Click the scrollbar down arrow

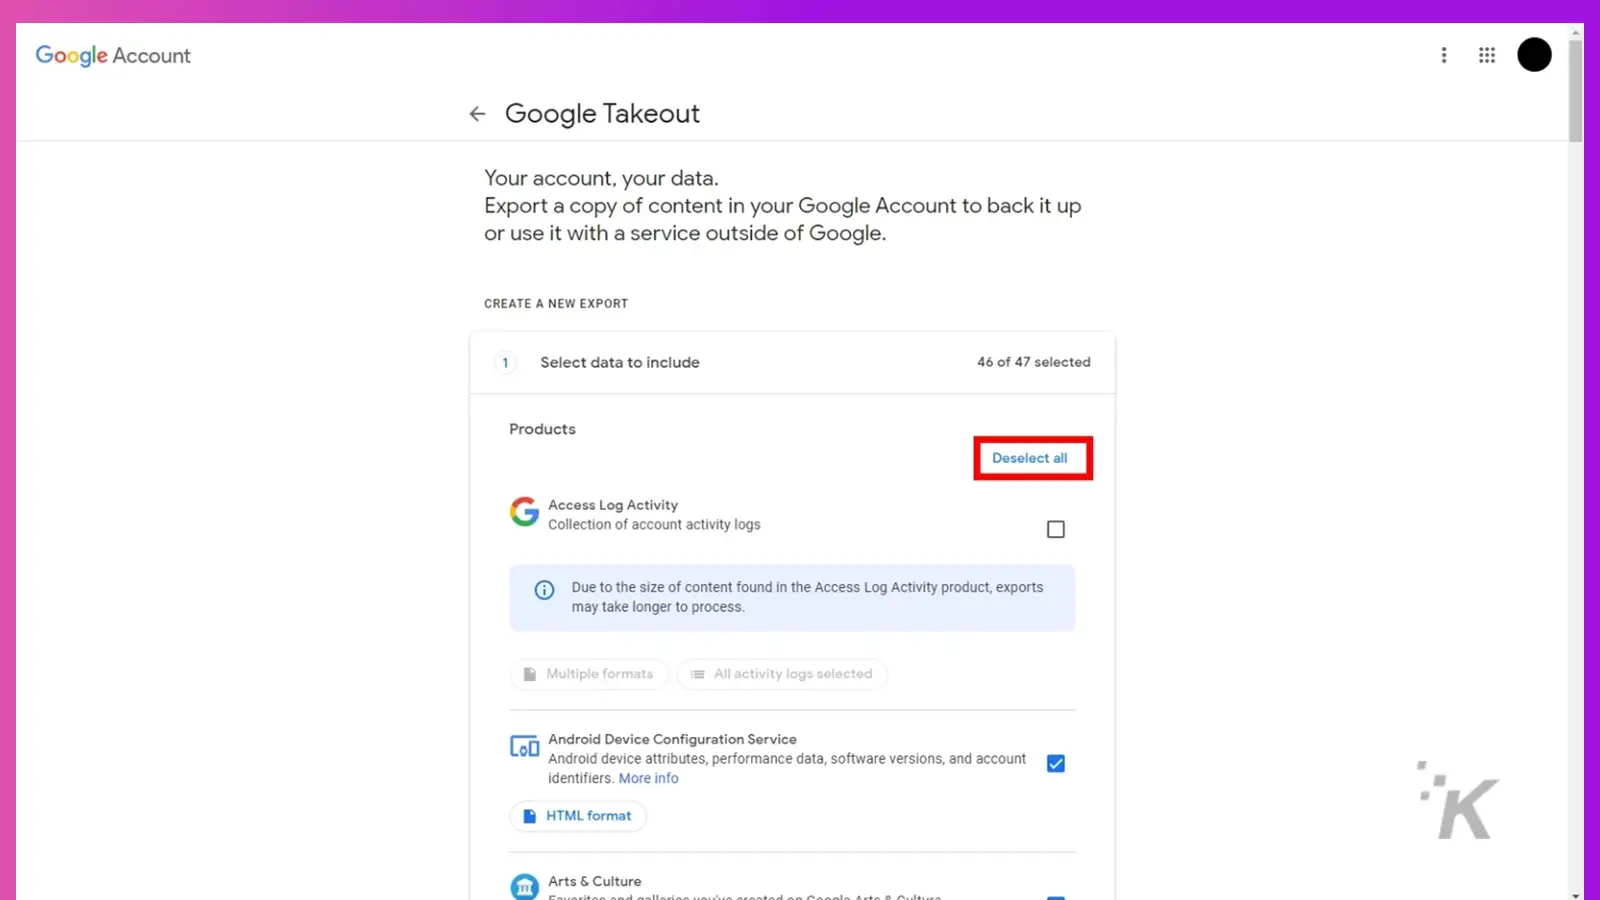1576,894
